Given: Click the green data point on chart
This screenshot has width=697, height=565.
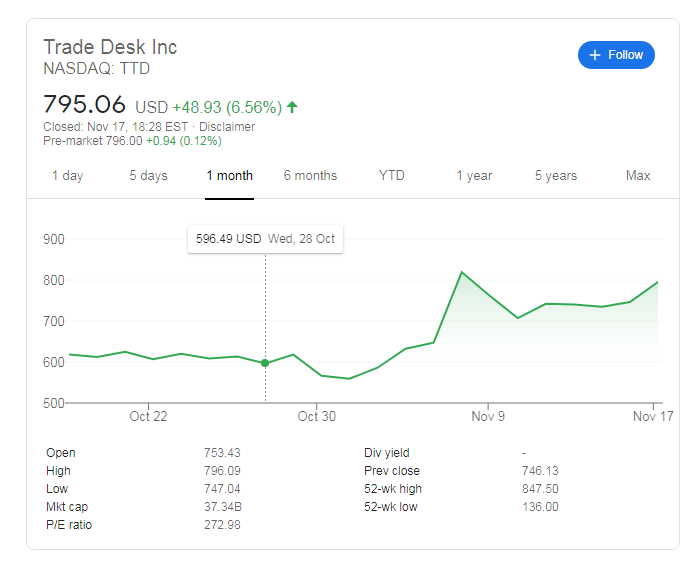Looking at the screenshot, I should click(265, 363).
